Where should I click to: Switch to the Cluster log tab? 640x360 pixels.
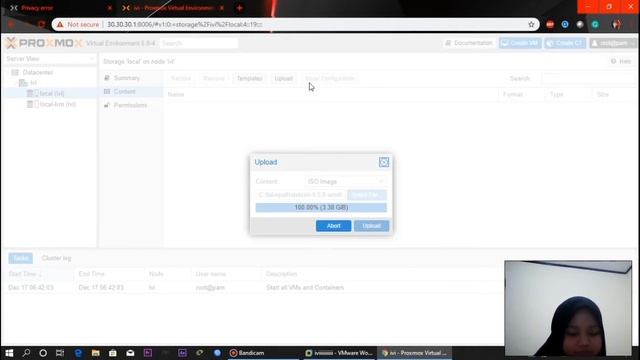pyautogui.click(x=56, y=258)
